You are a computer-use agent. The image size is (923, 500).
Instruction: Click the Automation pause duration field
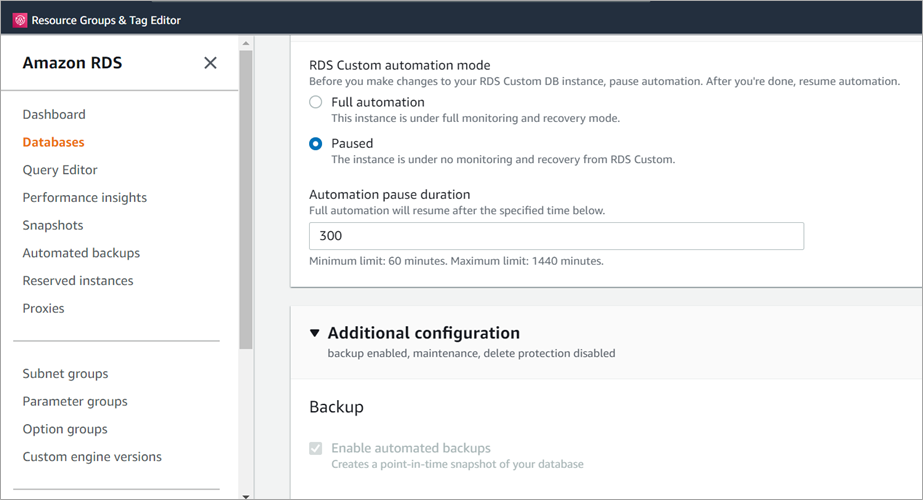point(556,236)
